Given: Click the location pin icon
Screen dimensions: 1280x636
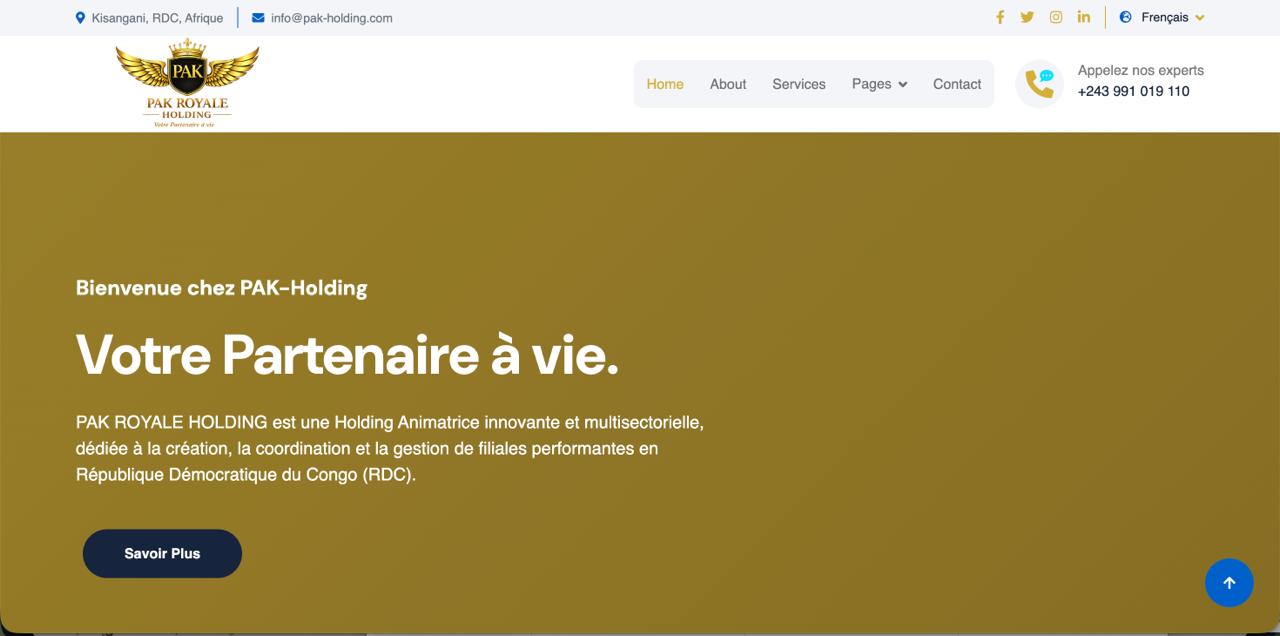Looking at the screenshot, I should [x=80, y=18].
